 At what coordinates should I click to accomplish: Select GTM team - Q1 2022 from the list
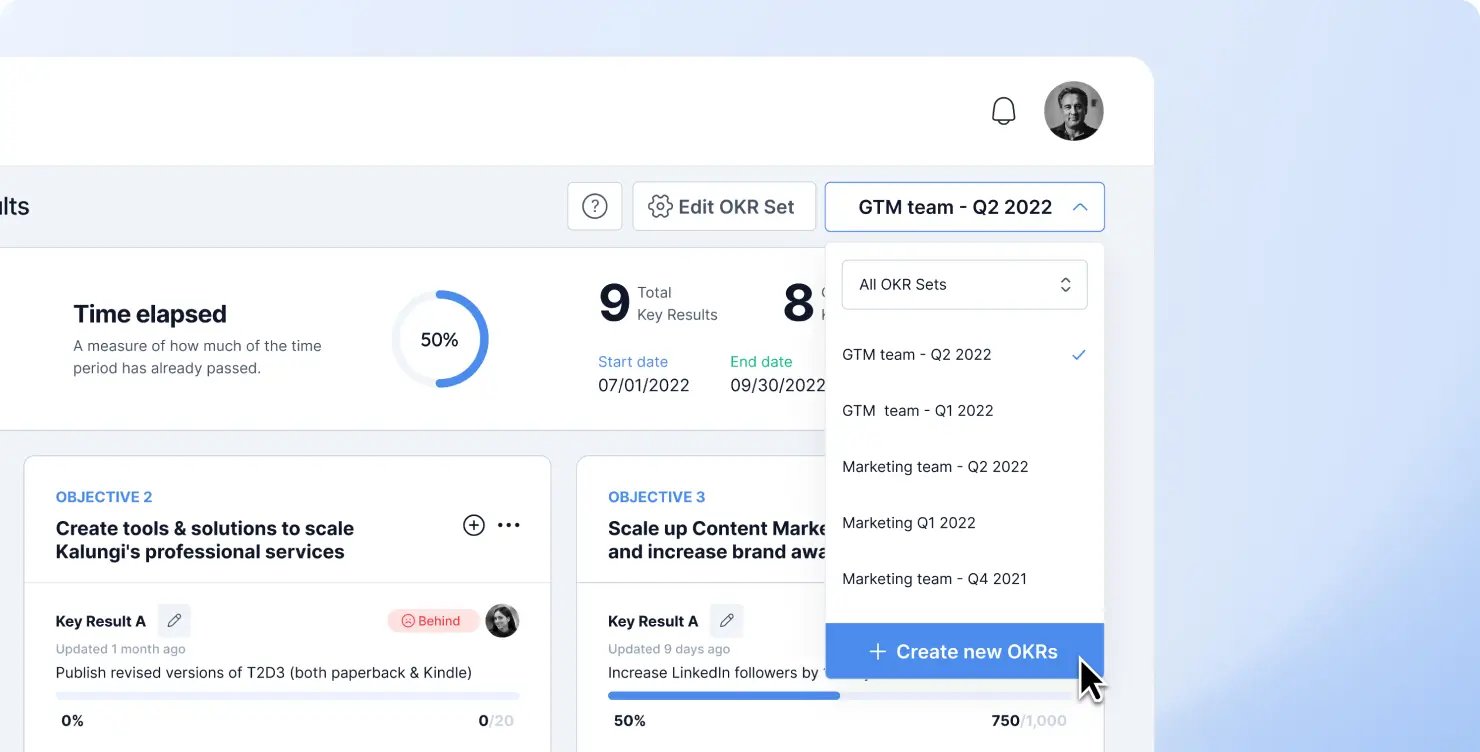[x=917, y=410]
